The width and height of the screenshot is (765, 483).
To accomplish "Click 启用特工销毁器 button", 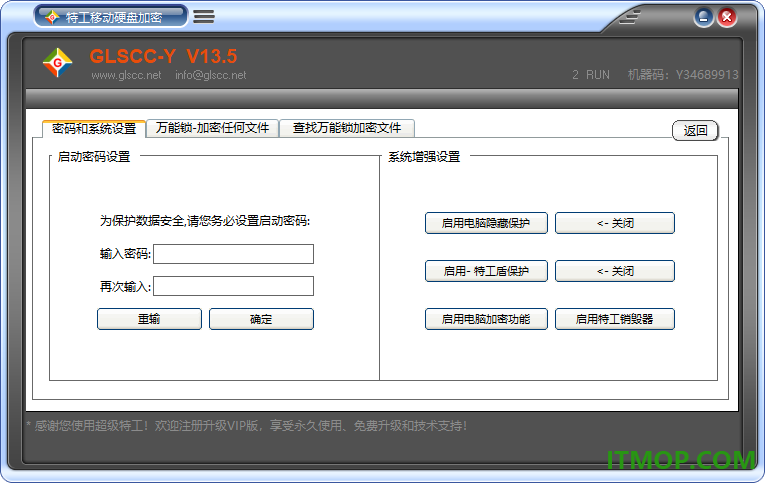I will [615, 319].
